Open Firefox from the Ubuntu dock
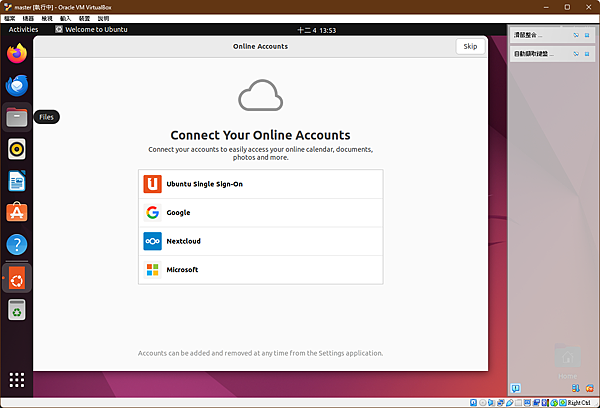Viewport: 600px width, 408px height. tap(17, 53)
